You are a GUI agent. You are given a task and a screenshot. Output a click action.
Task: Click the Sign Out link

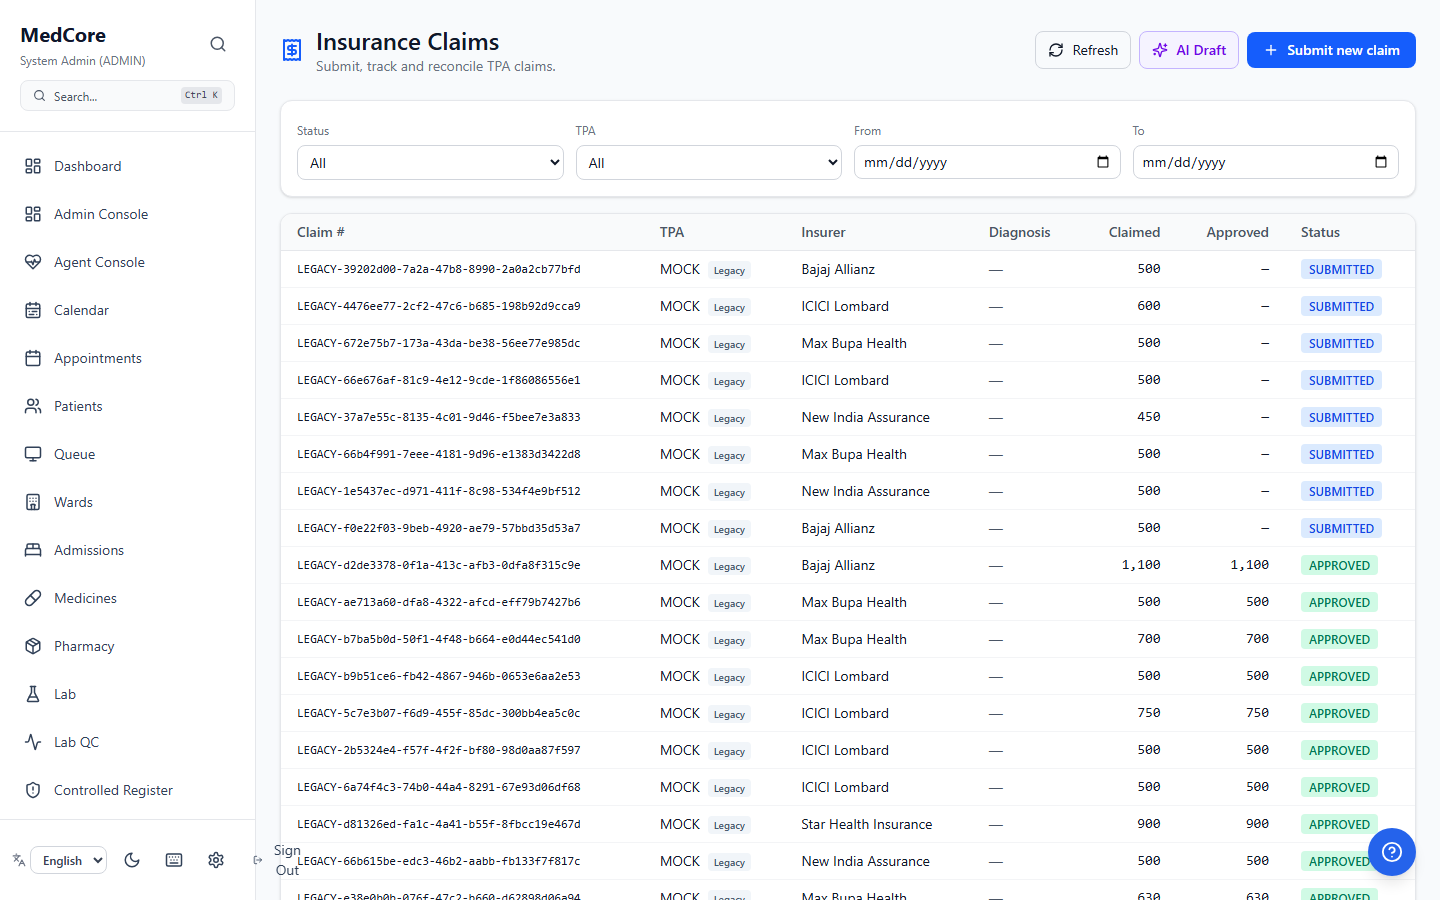[x=287, y=860]
